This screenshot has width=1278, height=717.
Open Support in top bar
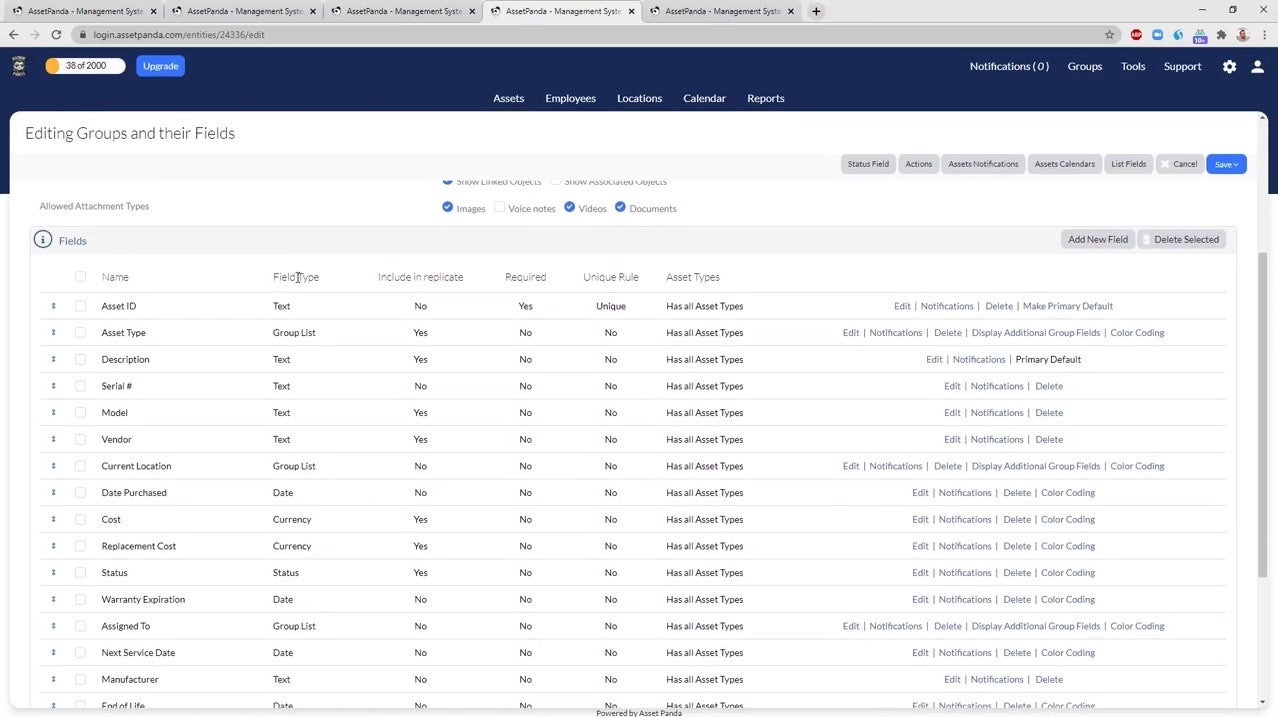[1183, 66]
